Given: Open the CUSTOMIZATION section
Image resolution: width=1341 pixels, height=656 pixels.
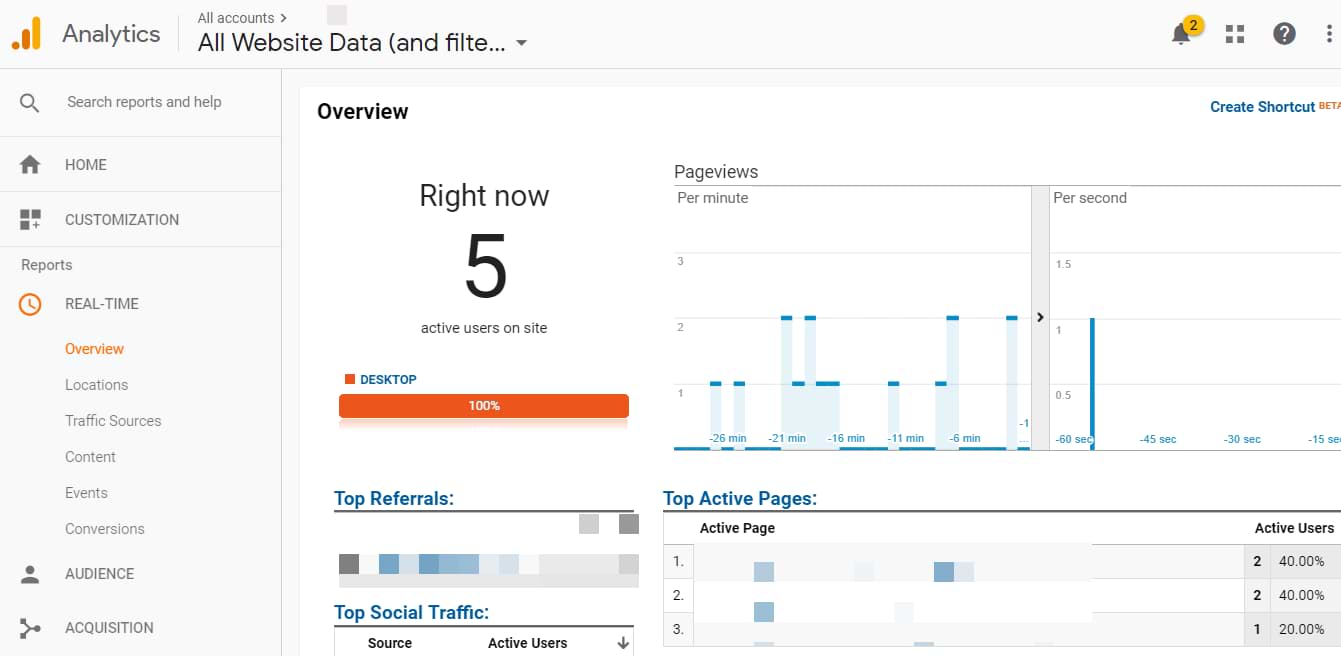Looking at the screenshot, I should click(122, 220).
